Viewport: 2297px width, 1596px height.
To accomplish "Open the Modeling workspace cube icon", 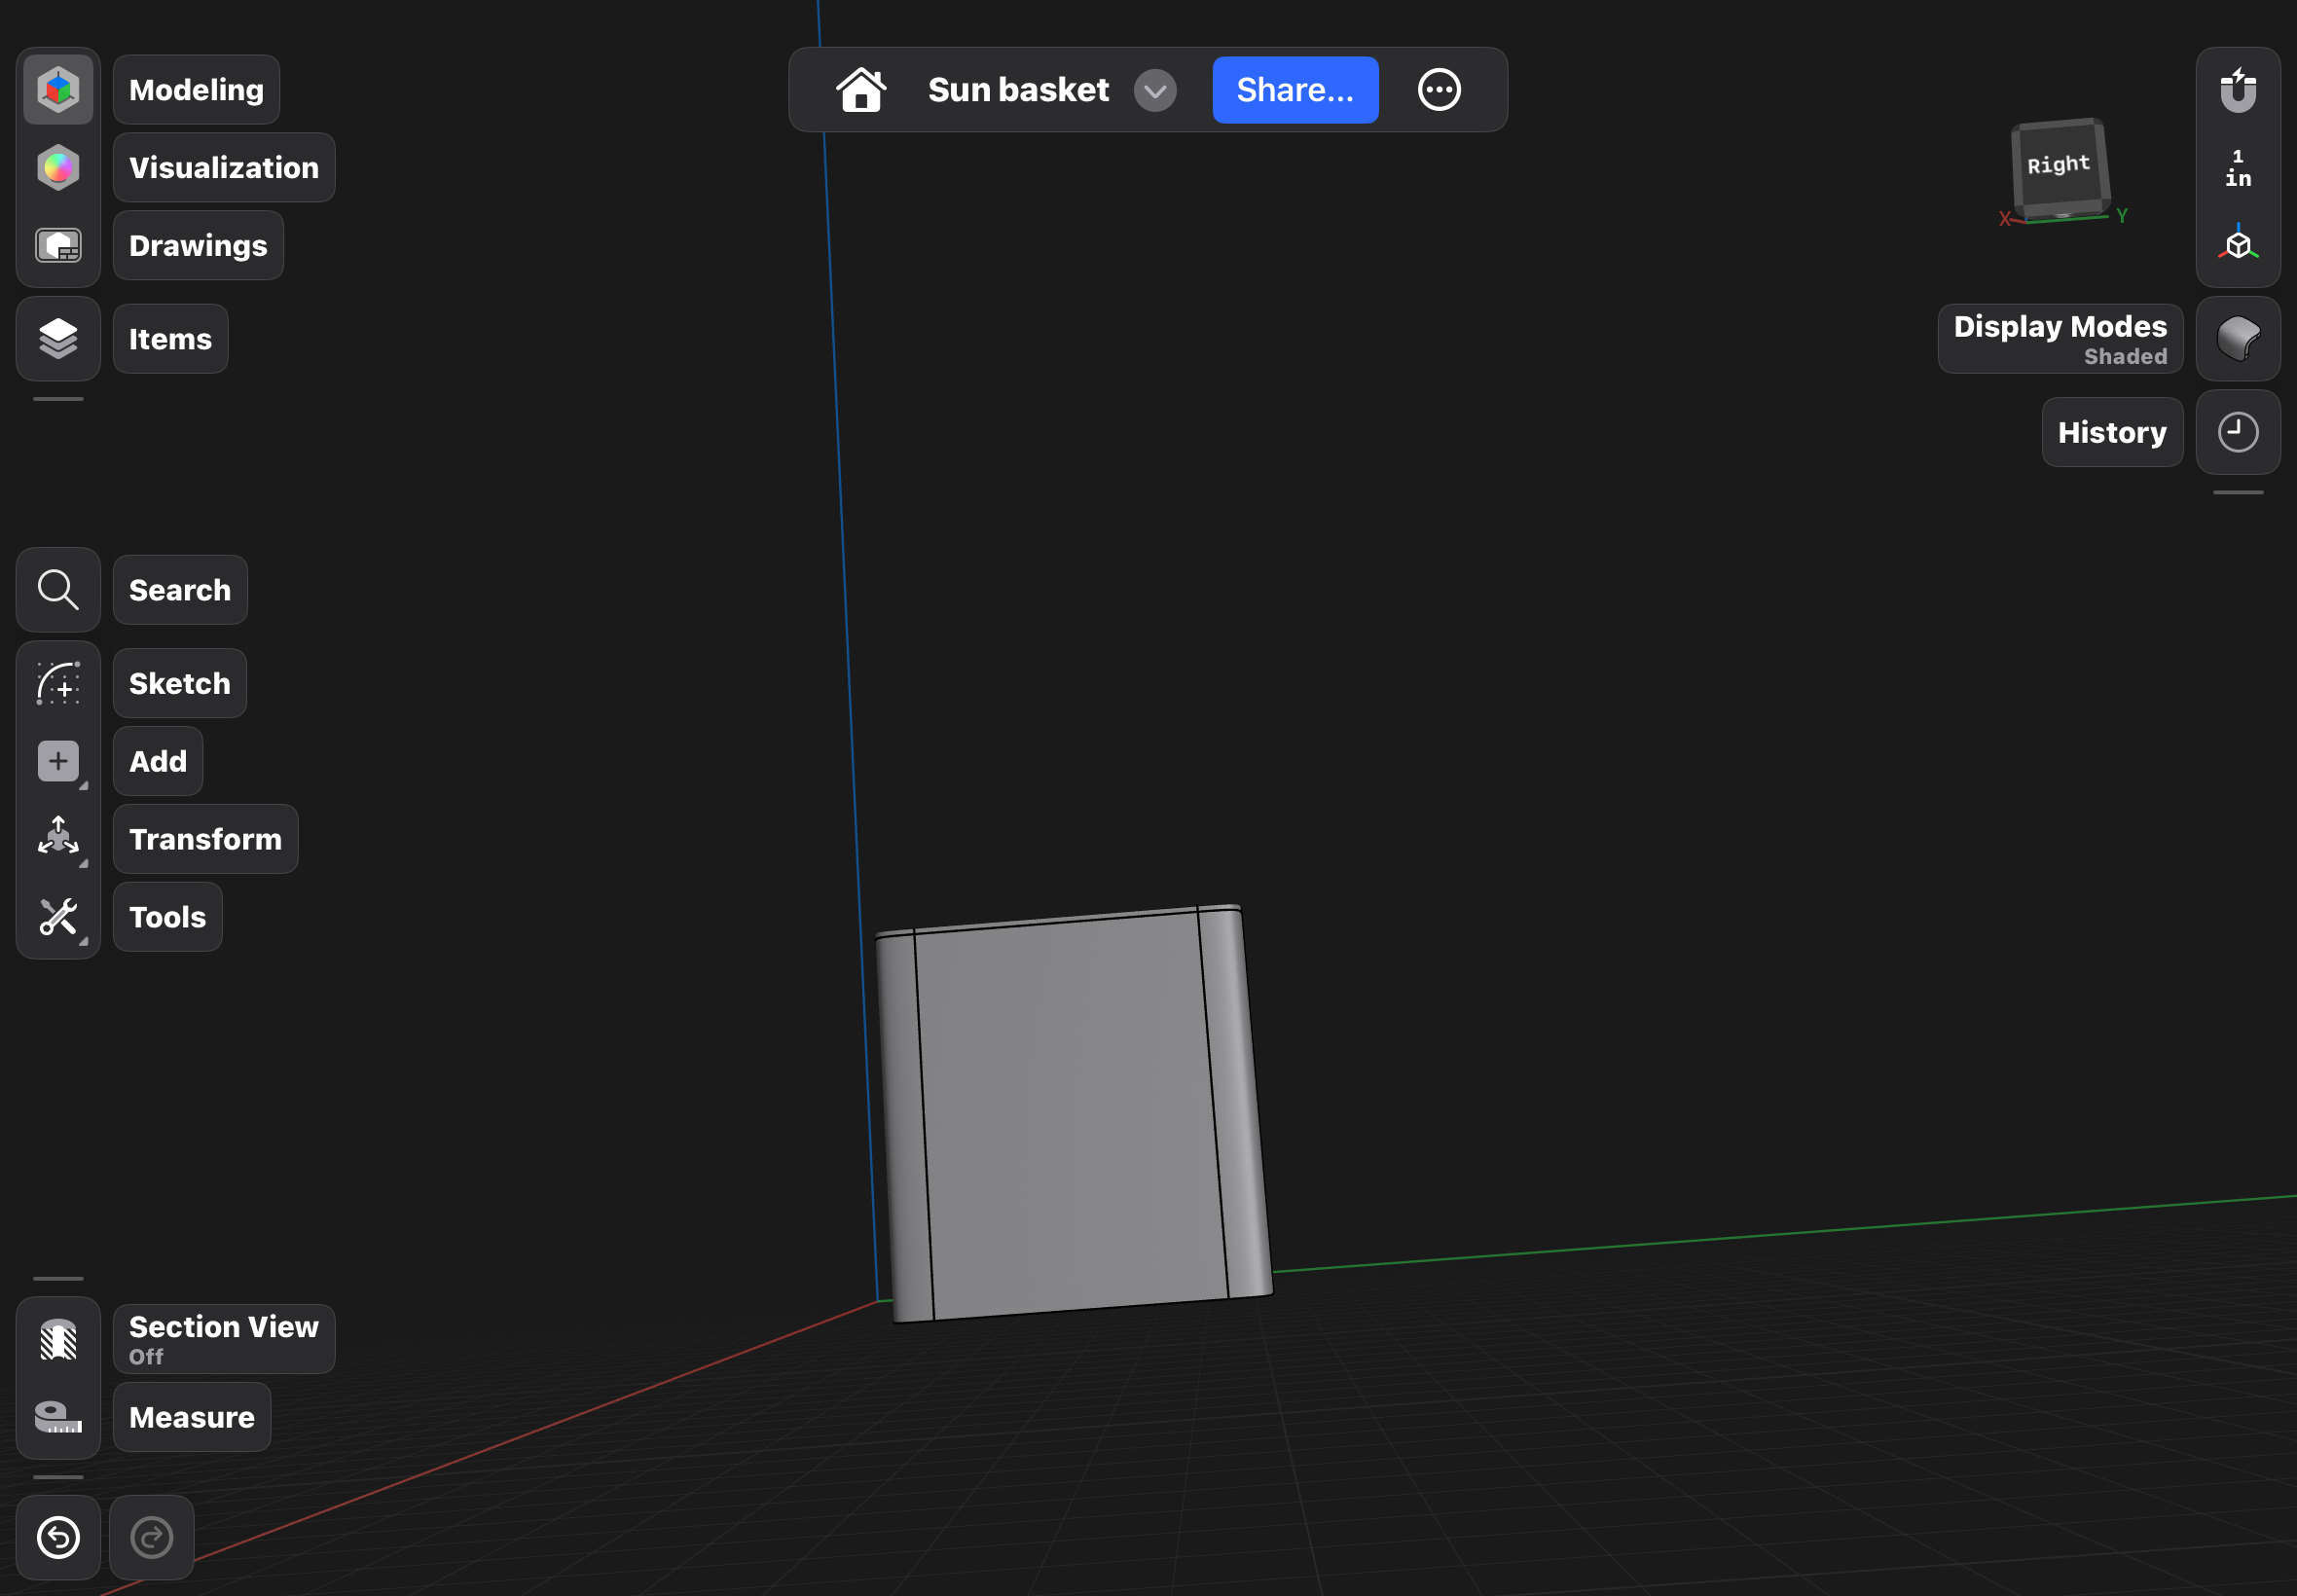I will pos(58,90).
